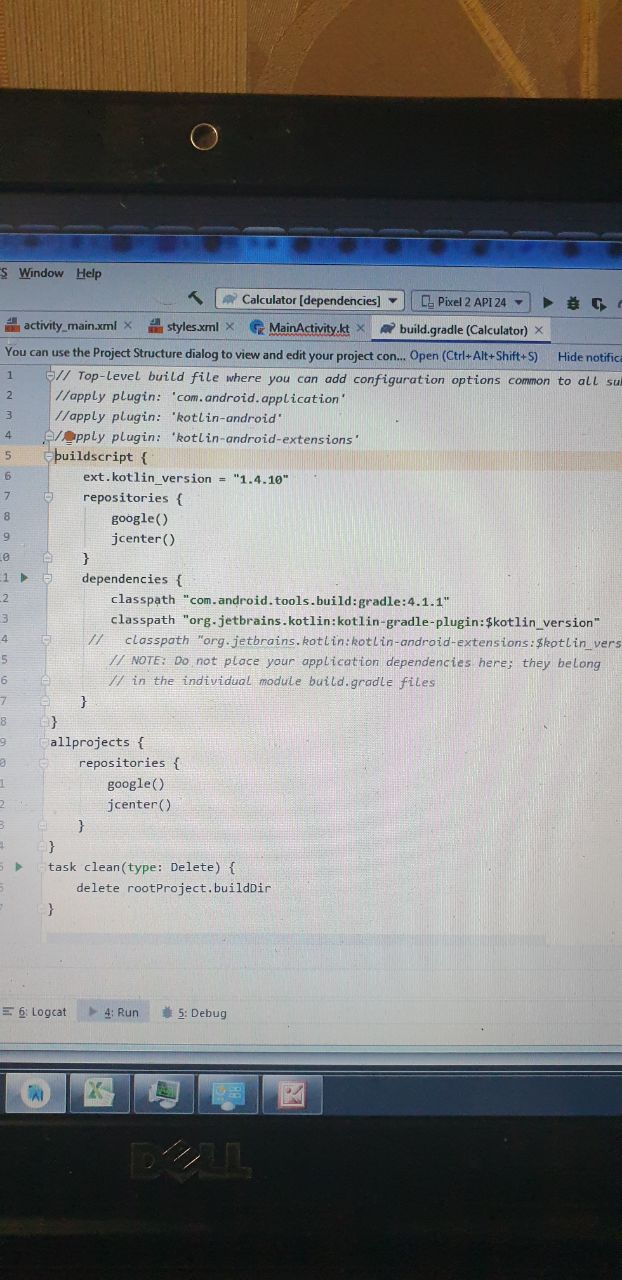The image size is (622, 1280).
Task: Open the 6: Logcat tool window
Action: point(35,1012)
